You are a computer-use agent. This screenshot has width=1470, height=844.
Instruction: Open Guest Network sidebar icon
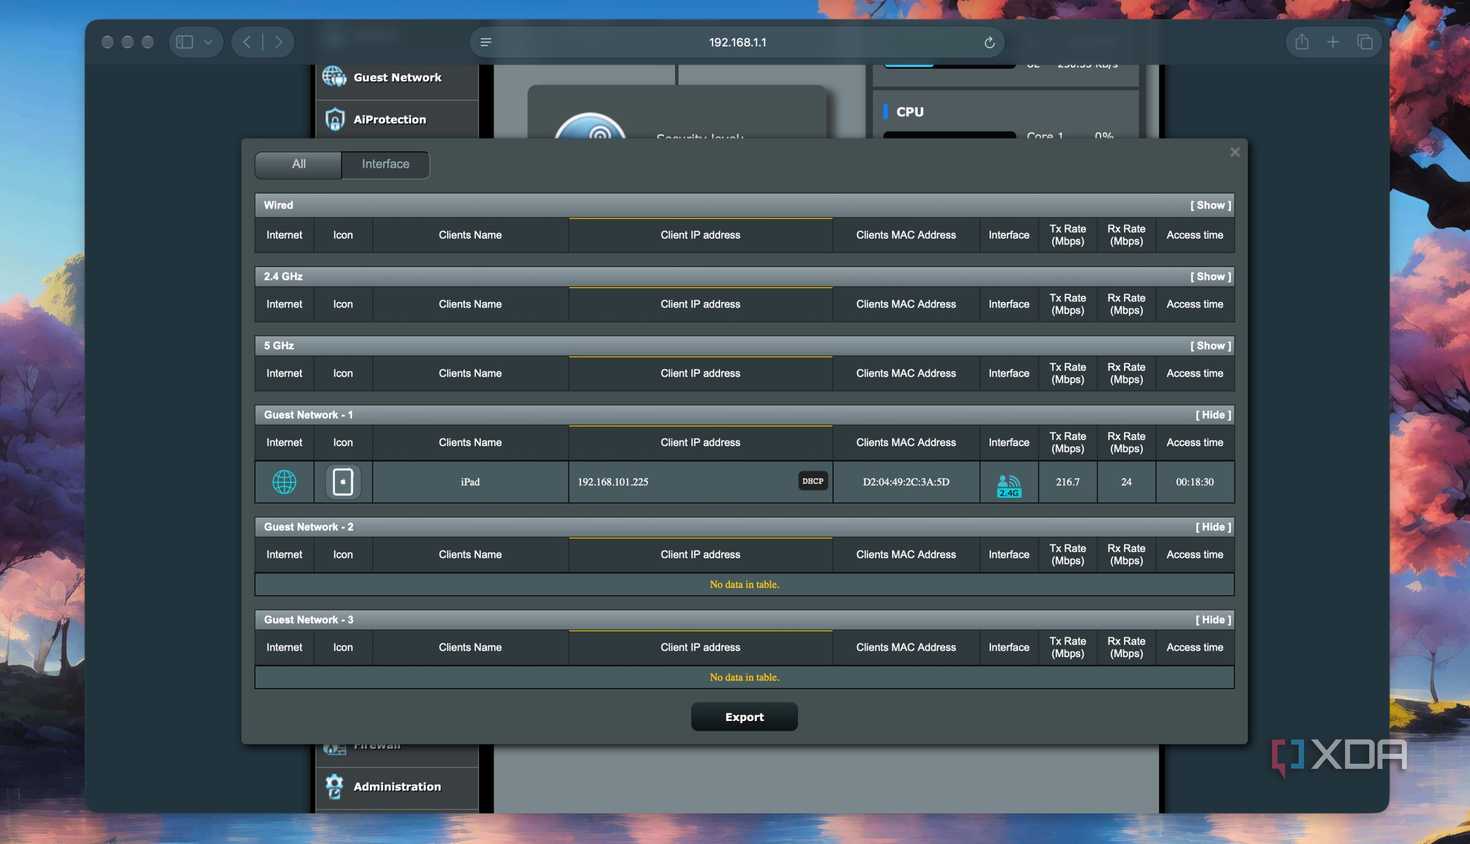click(334, 77)
